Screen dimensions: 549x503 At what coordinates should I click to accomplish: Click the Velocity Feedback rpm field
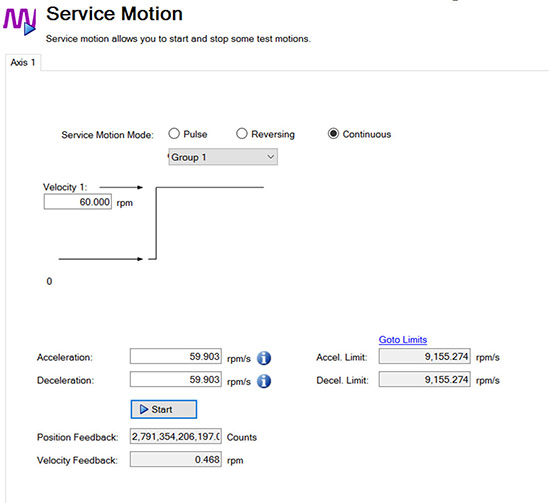pos(176,459)
